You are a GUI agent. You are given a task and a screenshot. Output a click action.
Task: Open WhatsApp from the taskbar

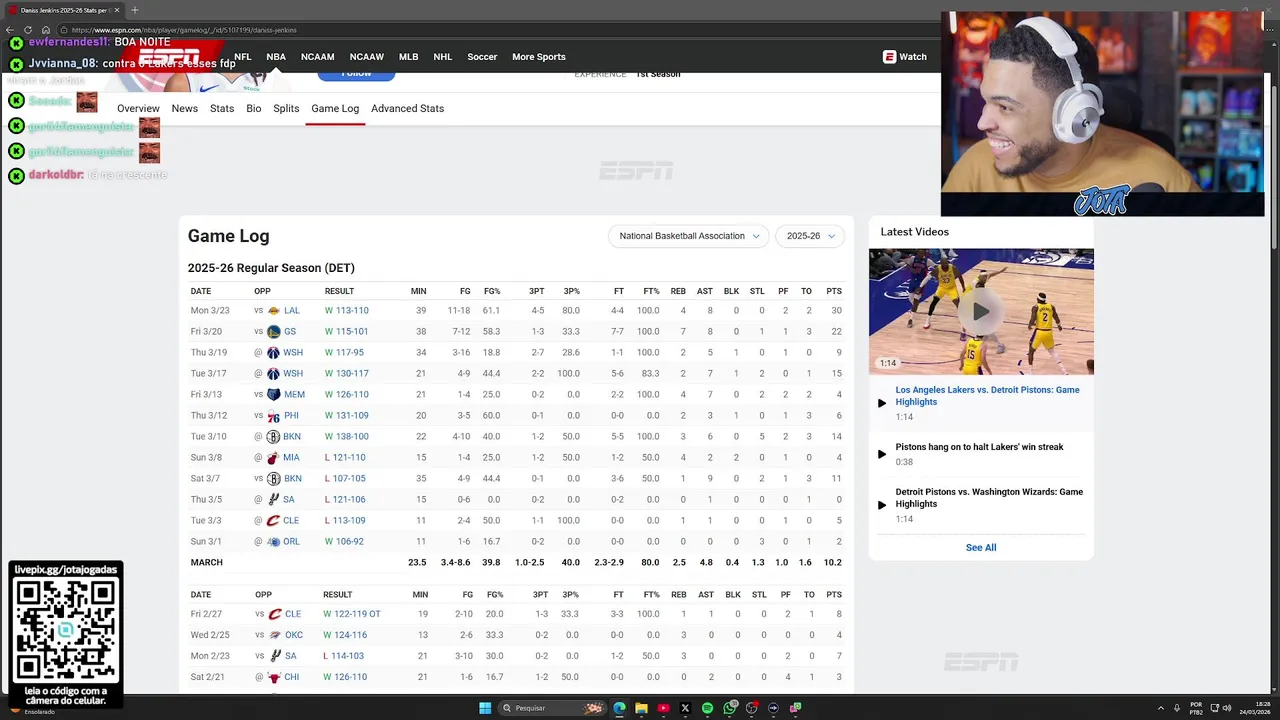click(729, 708)
